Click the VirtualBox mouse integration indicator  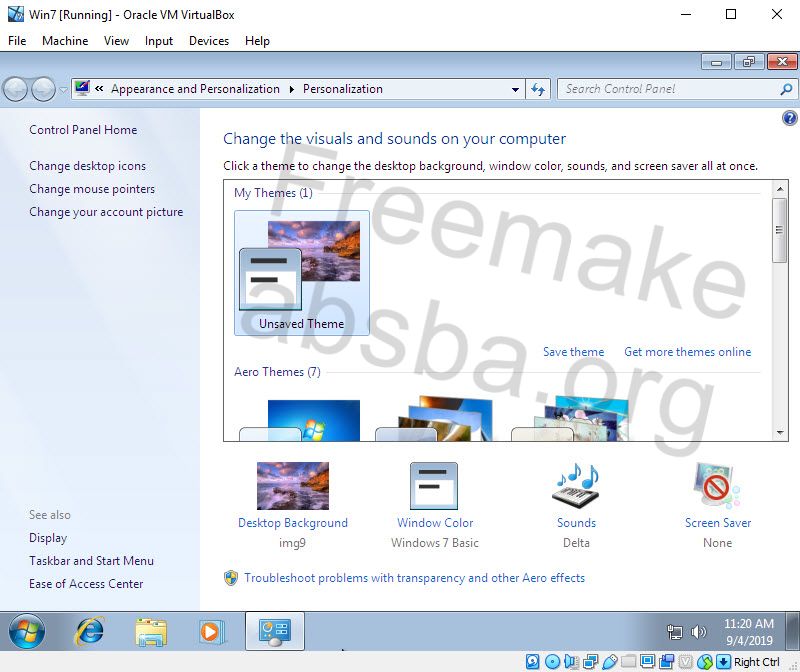tap(705, 662)
